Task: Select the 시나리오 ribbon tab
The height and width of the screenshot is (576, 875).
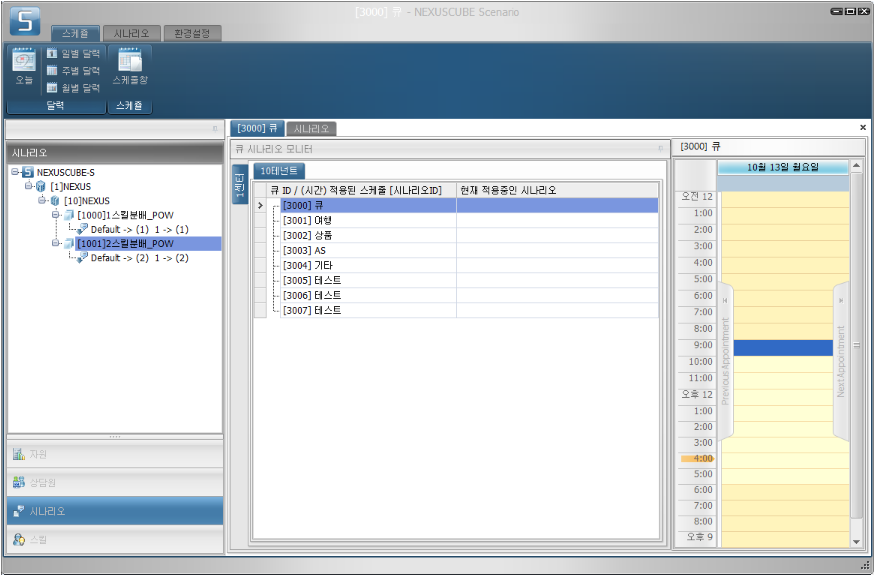Action: pos(132,33)
